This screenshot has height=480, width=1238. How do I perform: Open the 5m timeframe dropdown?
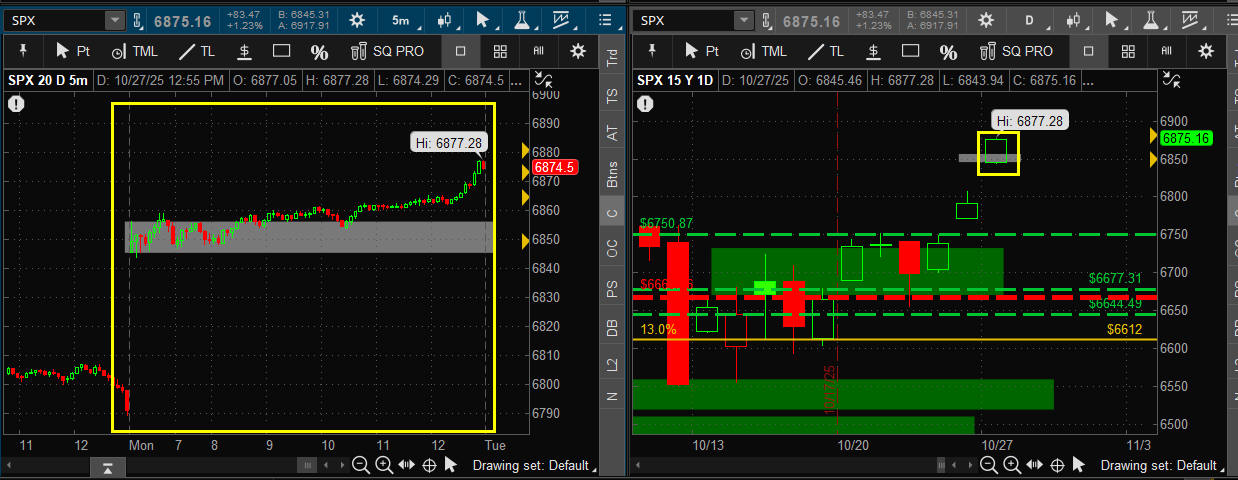tap(401, 20)
